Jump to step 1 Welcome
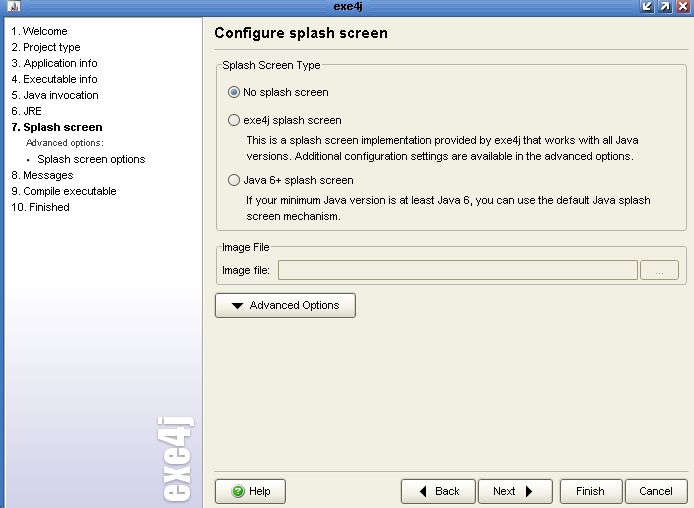 (39, 31)
